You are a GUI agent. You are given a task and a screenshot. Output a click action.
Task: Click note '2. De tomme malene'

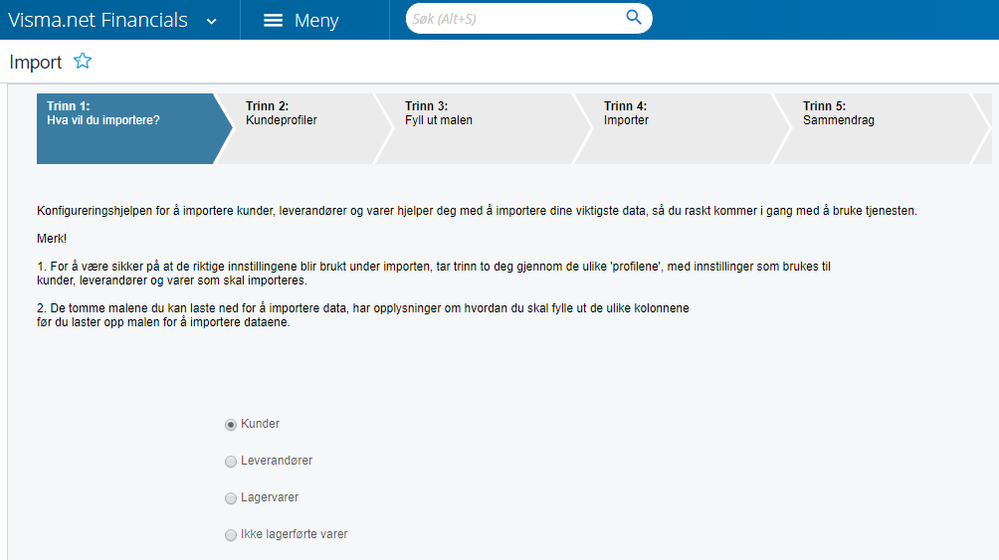(x=363, y=315)
